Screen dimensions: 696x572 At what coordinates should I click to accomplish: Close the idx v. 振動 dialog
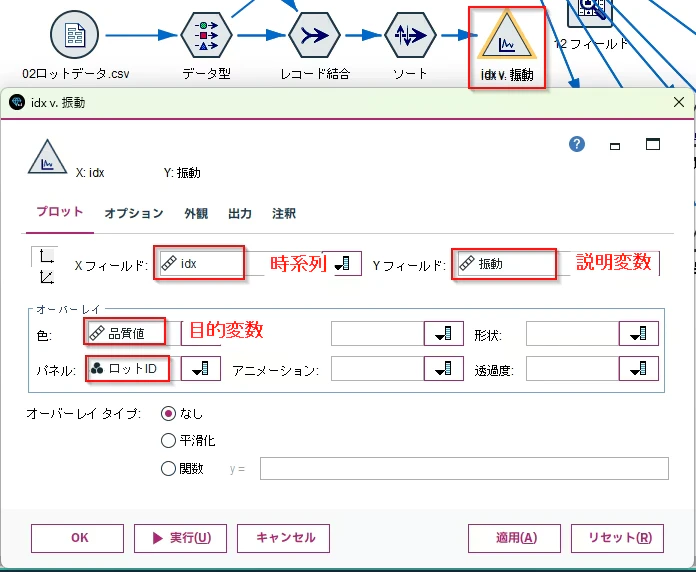point(679,103)
